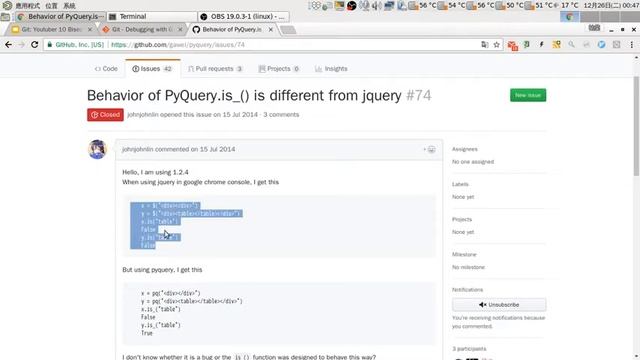Click the green evernote-style extension icon
The height and width of the screenshot is (360, 640).
(x=527, y=44)
